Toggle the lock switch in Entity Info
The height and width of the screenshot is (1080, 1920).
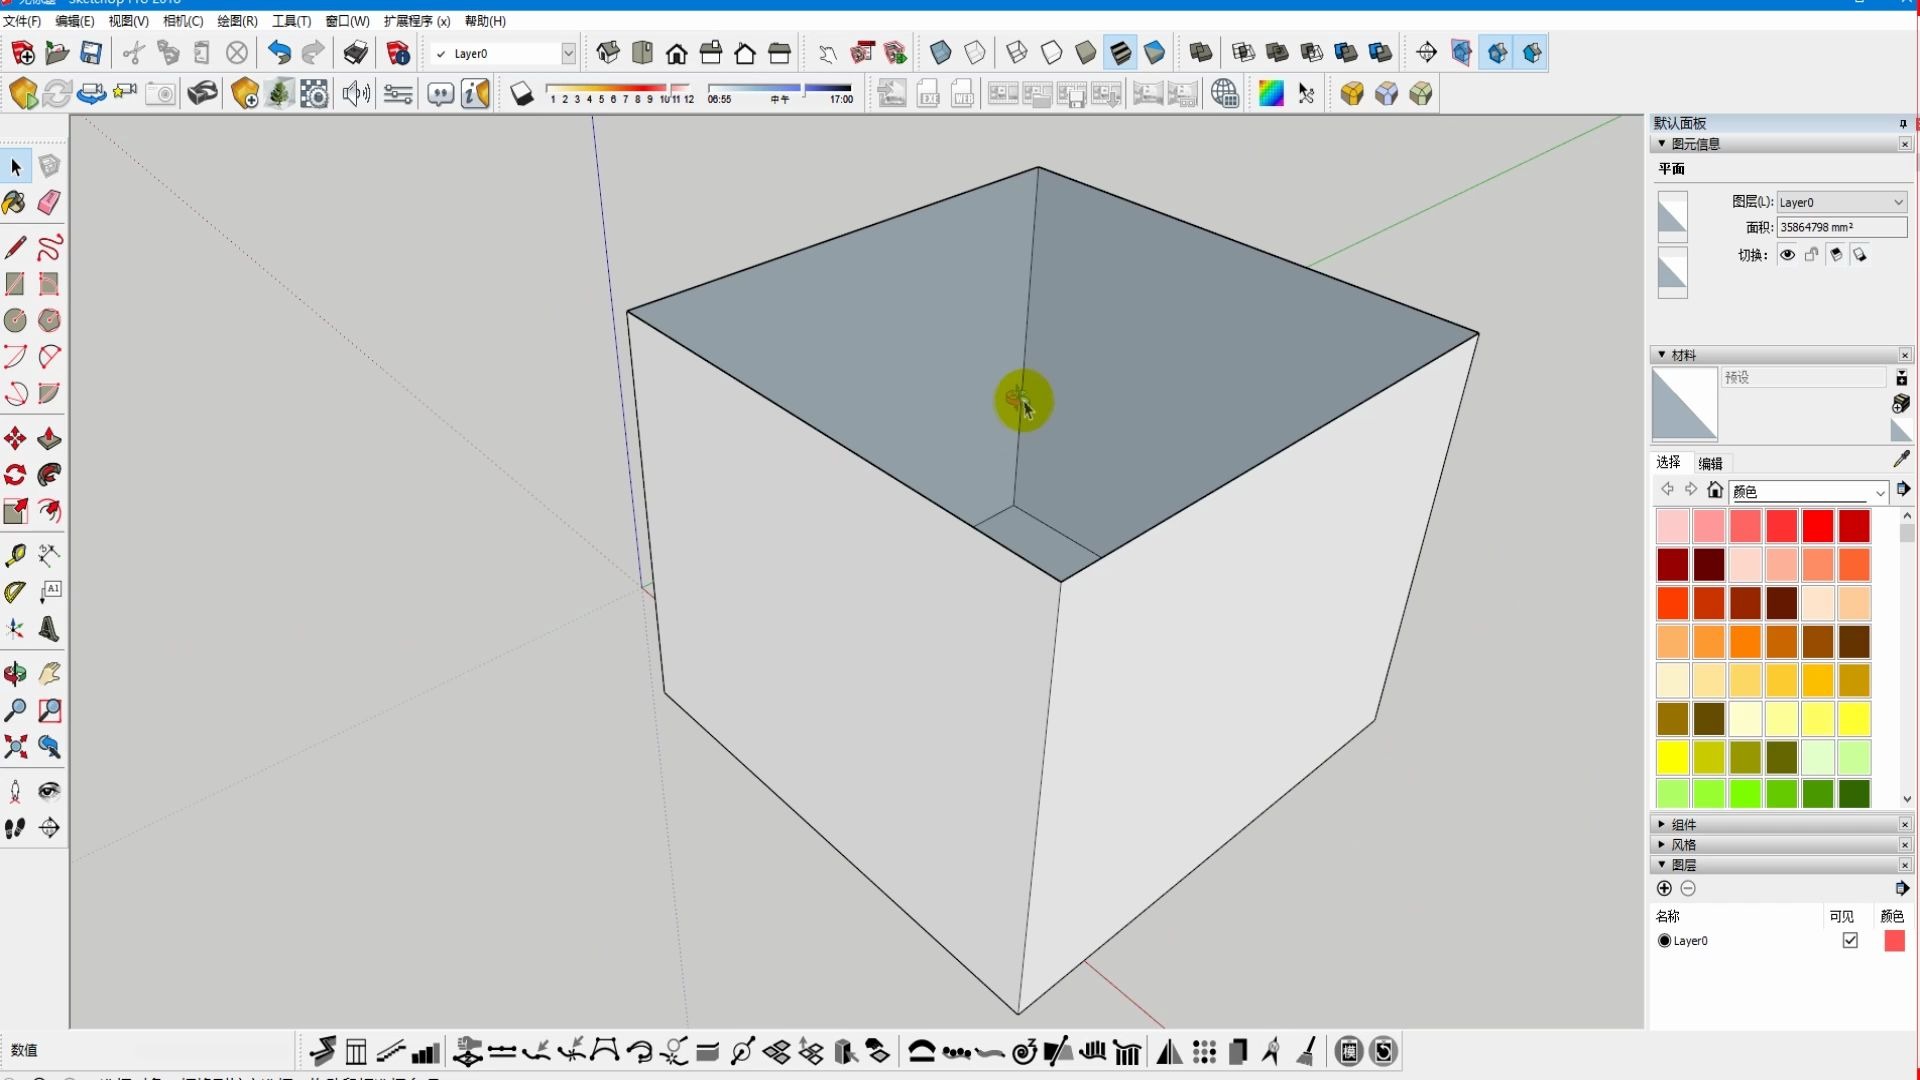(1811, 254)
